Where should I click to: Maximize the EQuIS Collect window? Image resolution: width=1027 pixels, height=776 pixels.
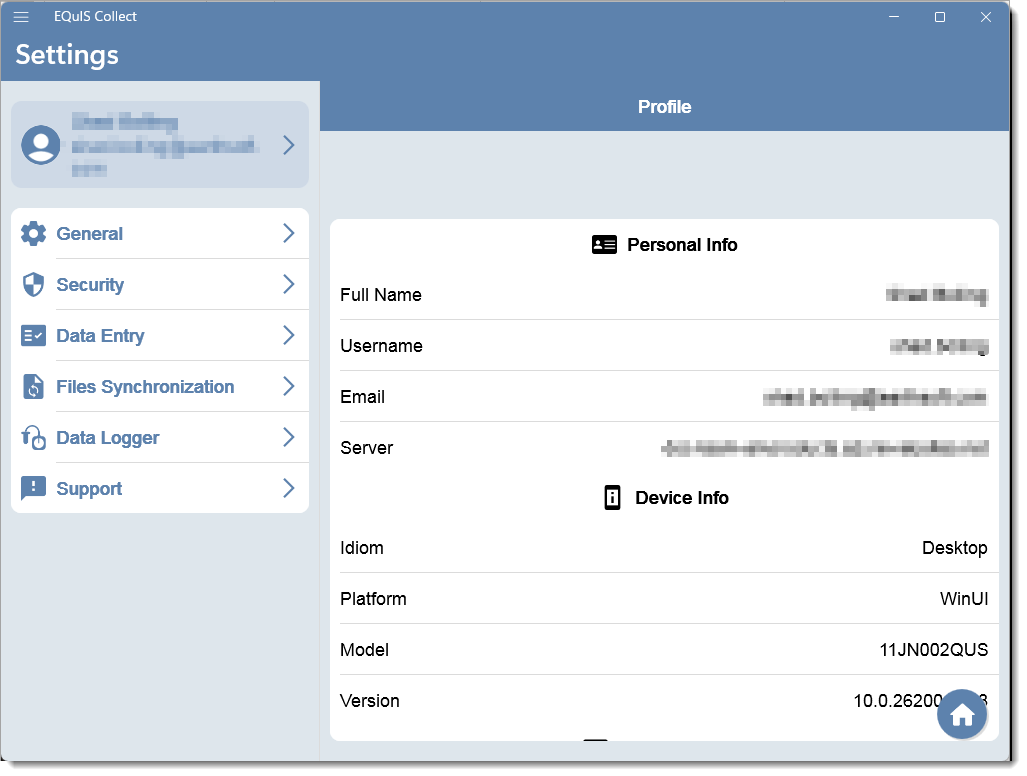click(939, 17)
